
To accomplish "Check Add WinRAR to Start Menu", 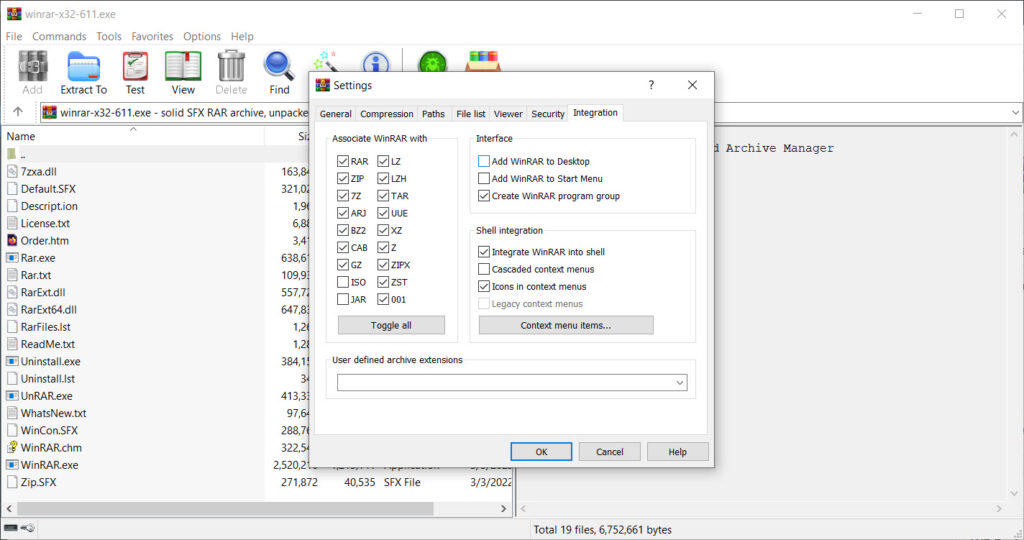I will click(484, 178).
